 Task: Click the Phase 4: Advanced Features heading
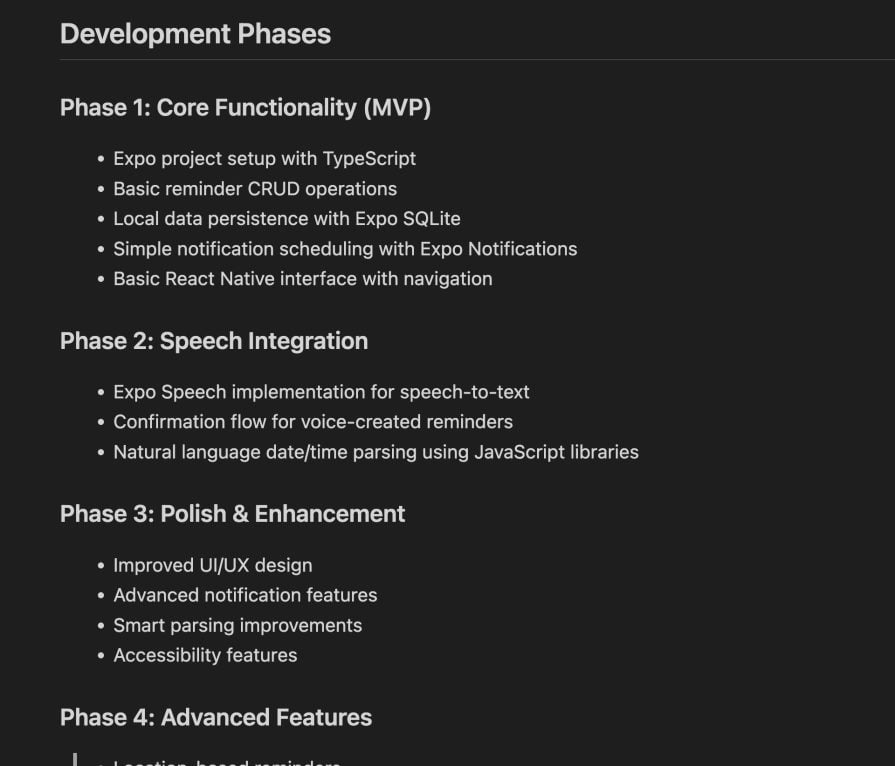point(216,718)
